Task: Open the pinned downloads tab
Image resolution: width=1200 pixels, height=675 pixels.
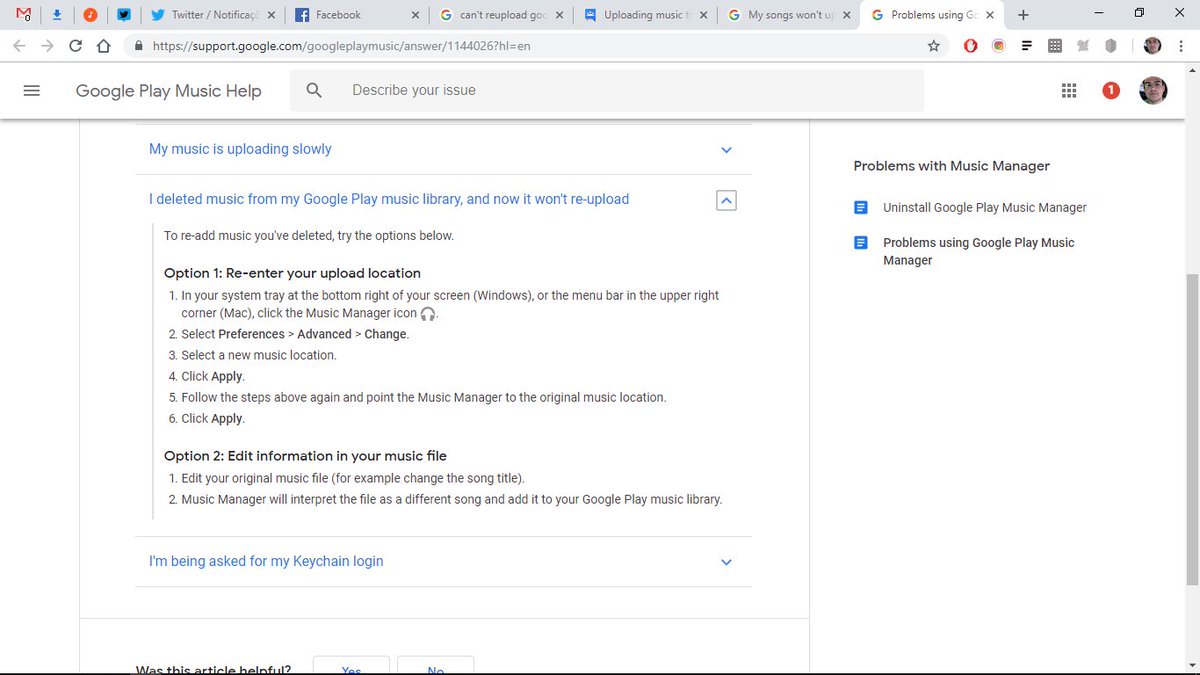Action: click(x=57, y=15)
